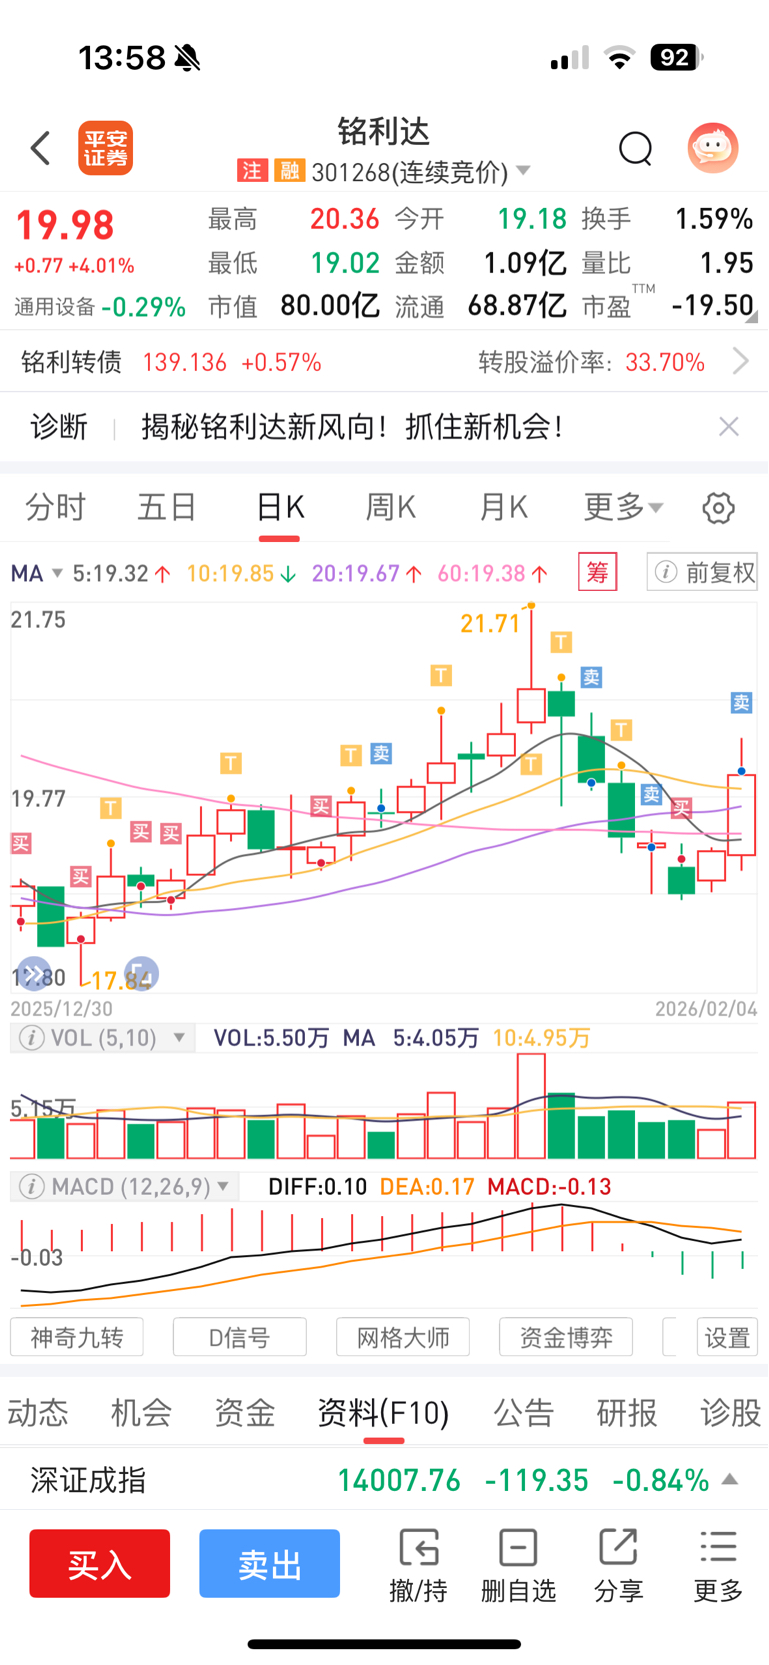769x1665 pixels.
Task: Open the 更多 menu icon in bottom bar
Action: click(718, 1565)
